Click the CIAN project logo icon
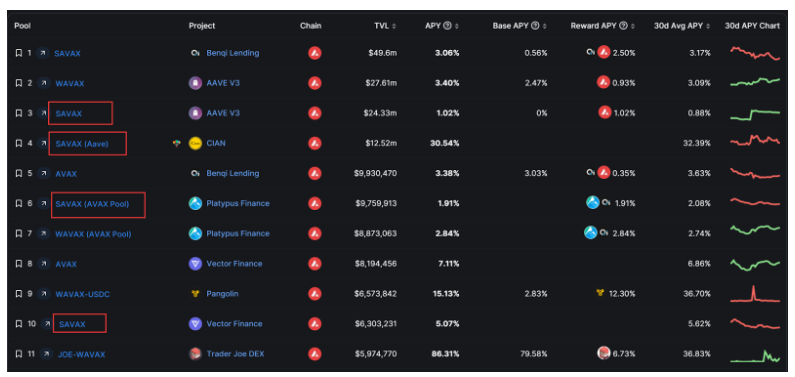The height and width of the screenshot is (377, 795). [195, 143]
